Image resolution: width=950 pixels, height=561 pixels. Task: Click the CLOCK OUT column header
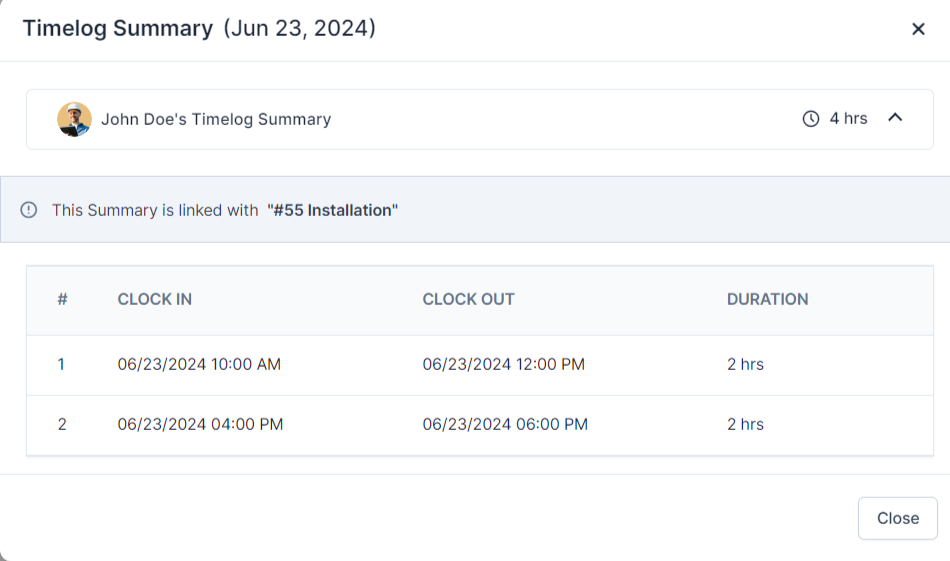coord(468,299)
